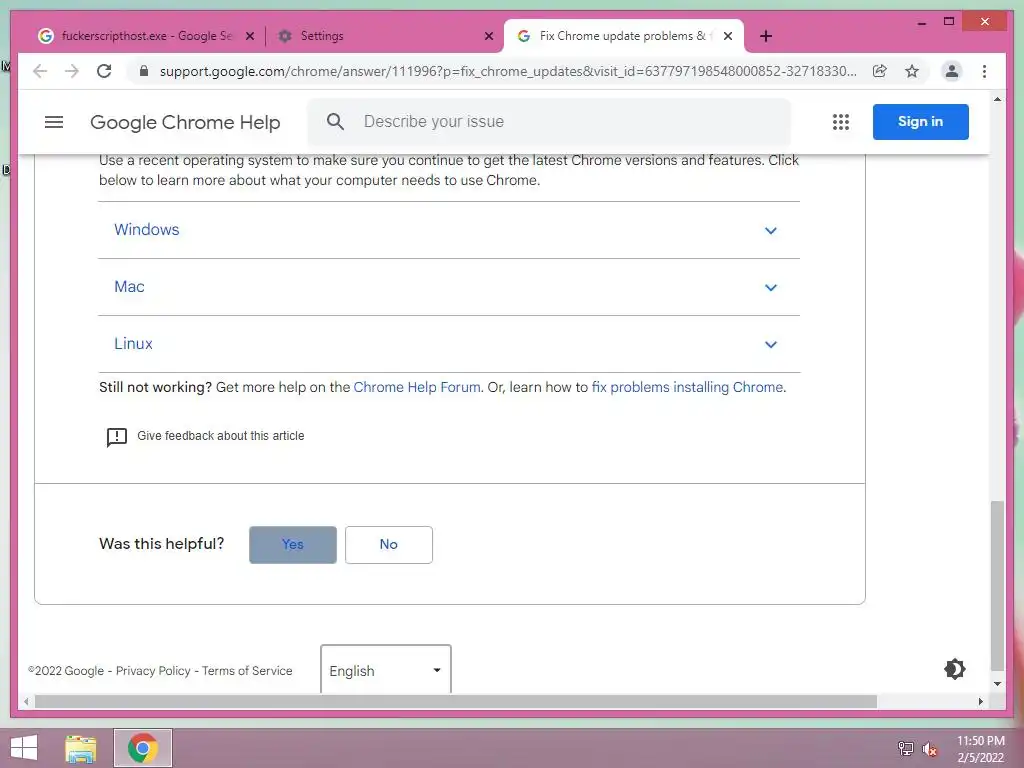This screenshot has height=768, width=1024.
Task: Close the Google Search tab
Action: [249, 36]
